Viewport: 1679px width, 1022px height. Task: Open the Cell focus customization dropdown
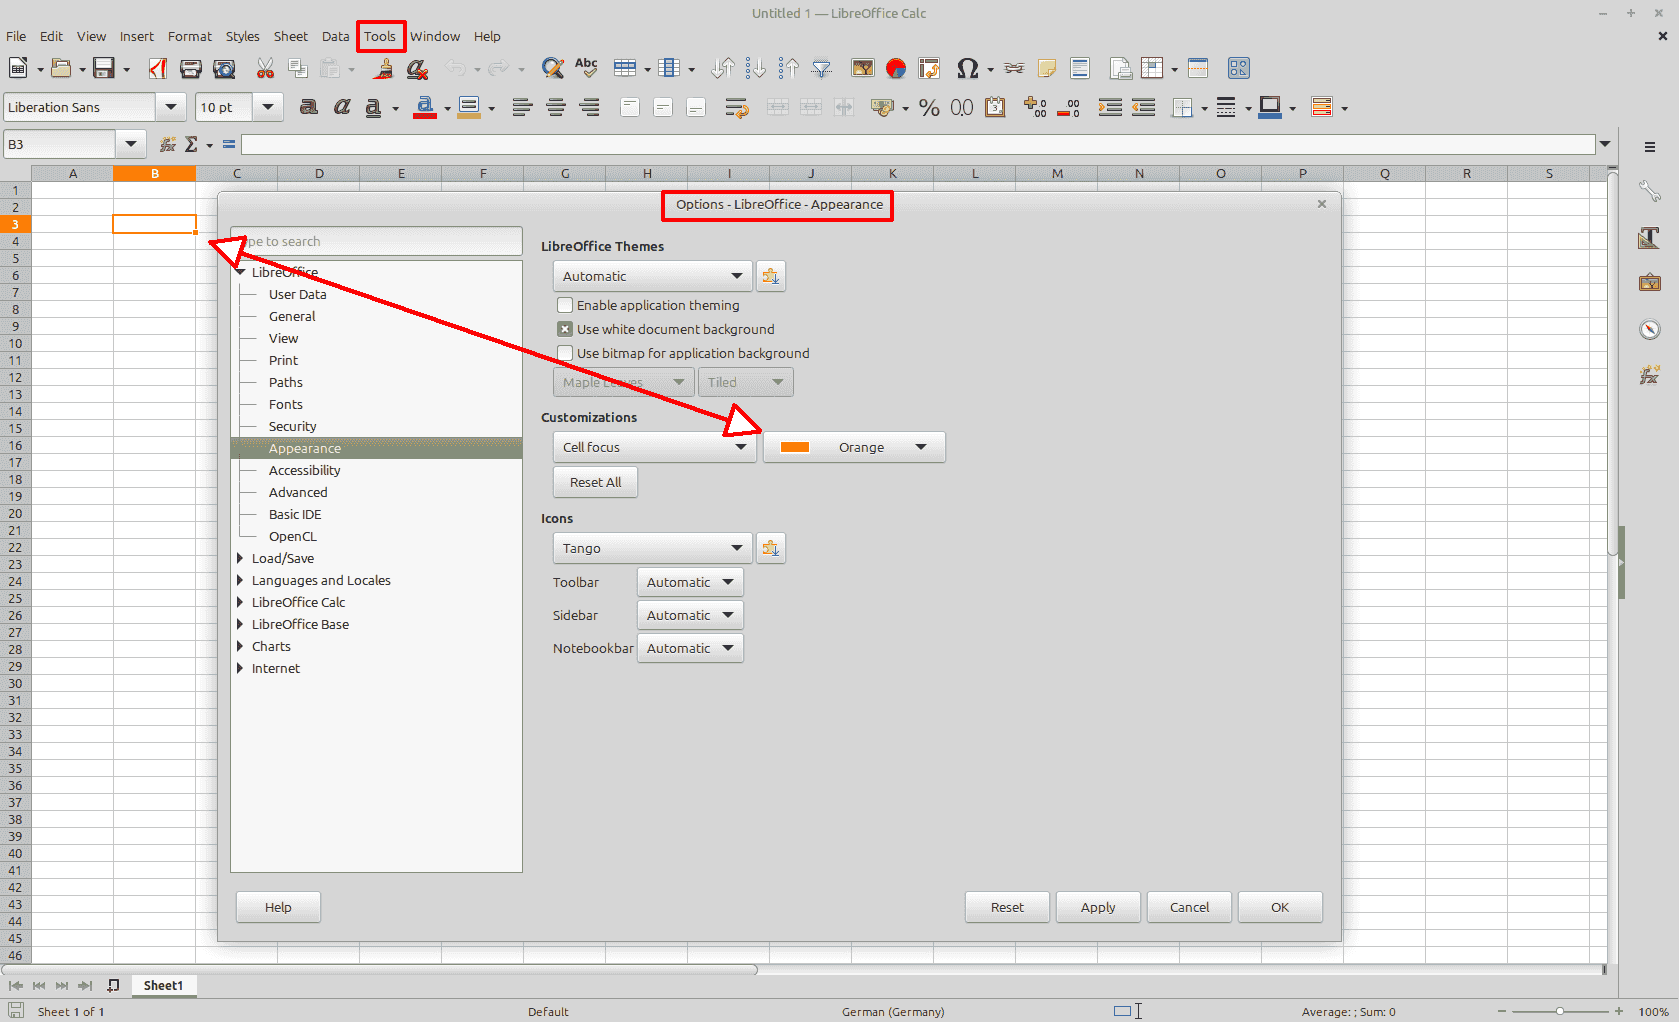click(654, 447)
